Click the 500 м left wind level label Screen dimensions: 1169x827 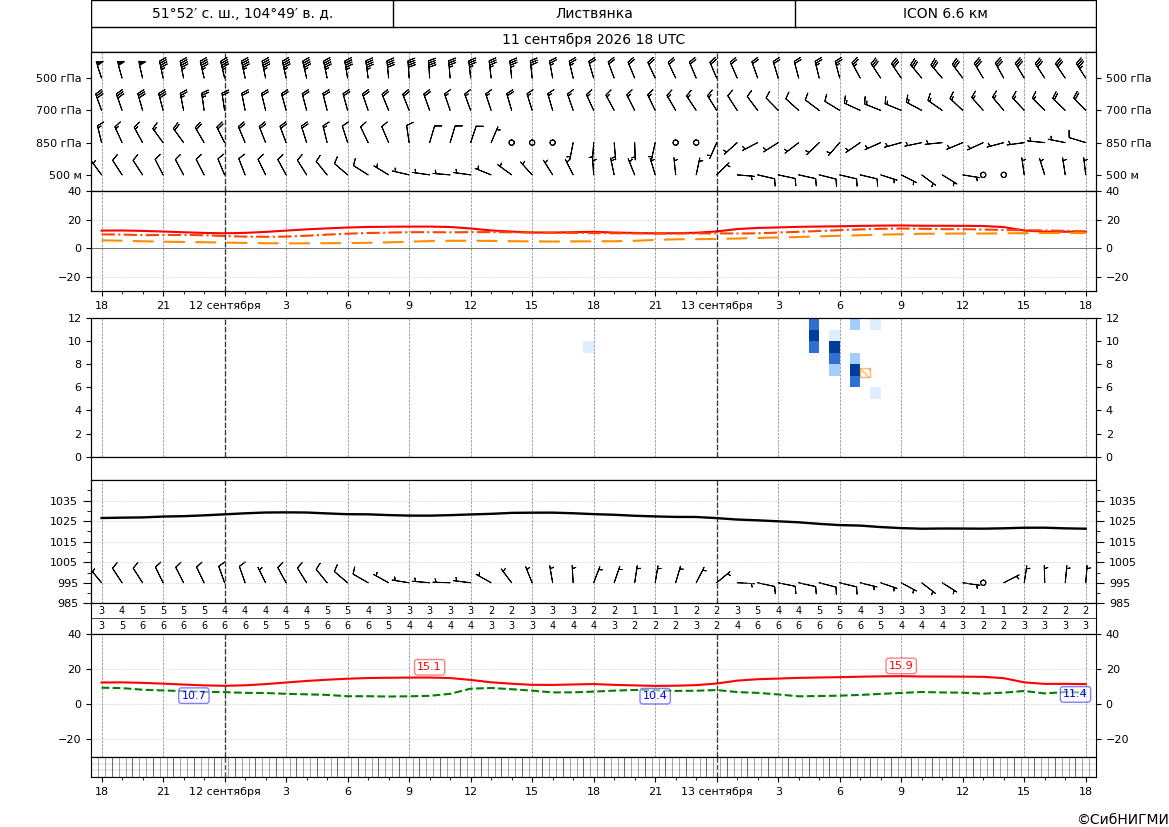pos(66,175)
